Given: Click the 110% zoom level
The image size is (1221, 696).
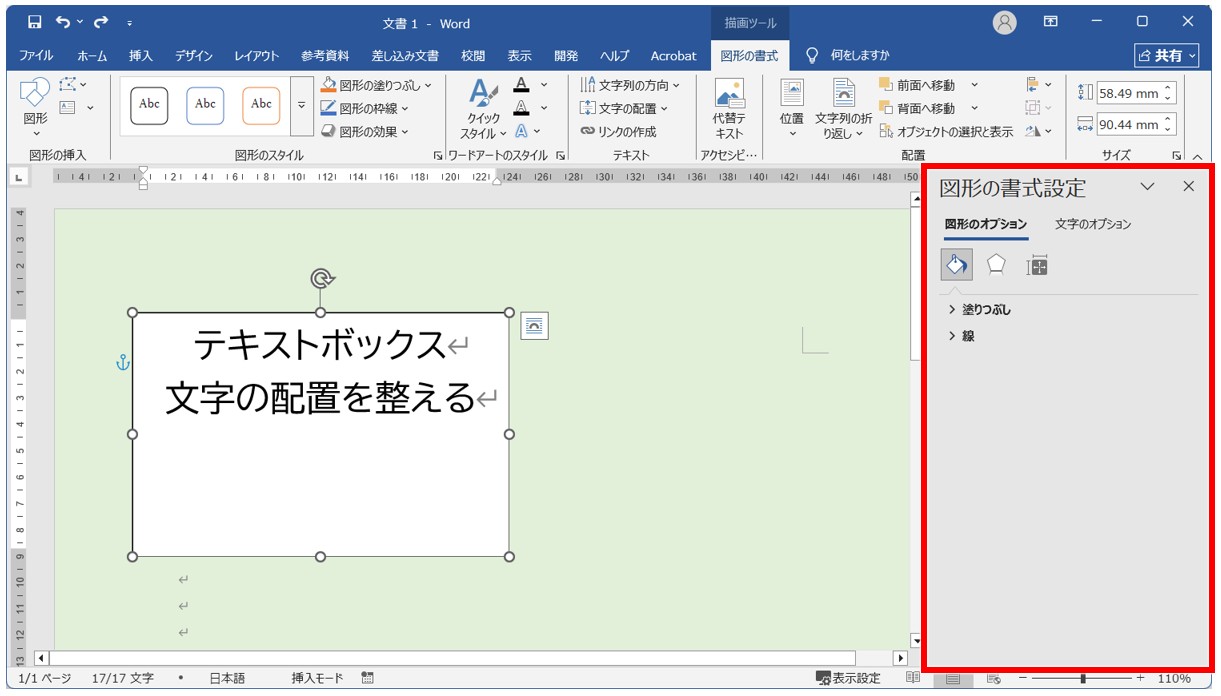Looking at the screenshot, I should pos(1174,678).
